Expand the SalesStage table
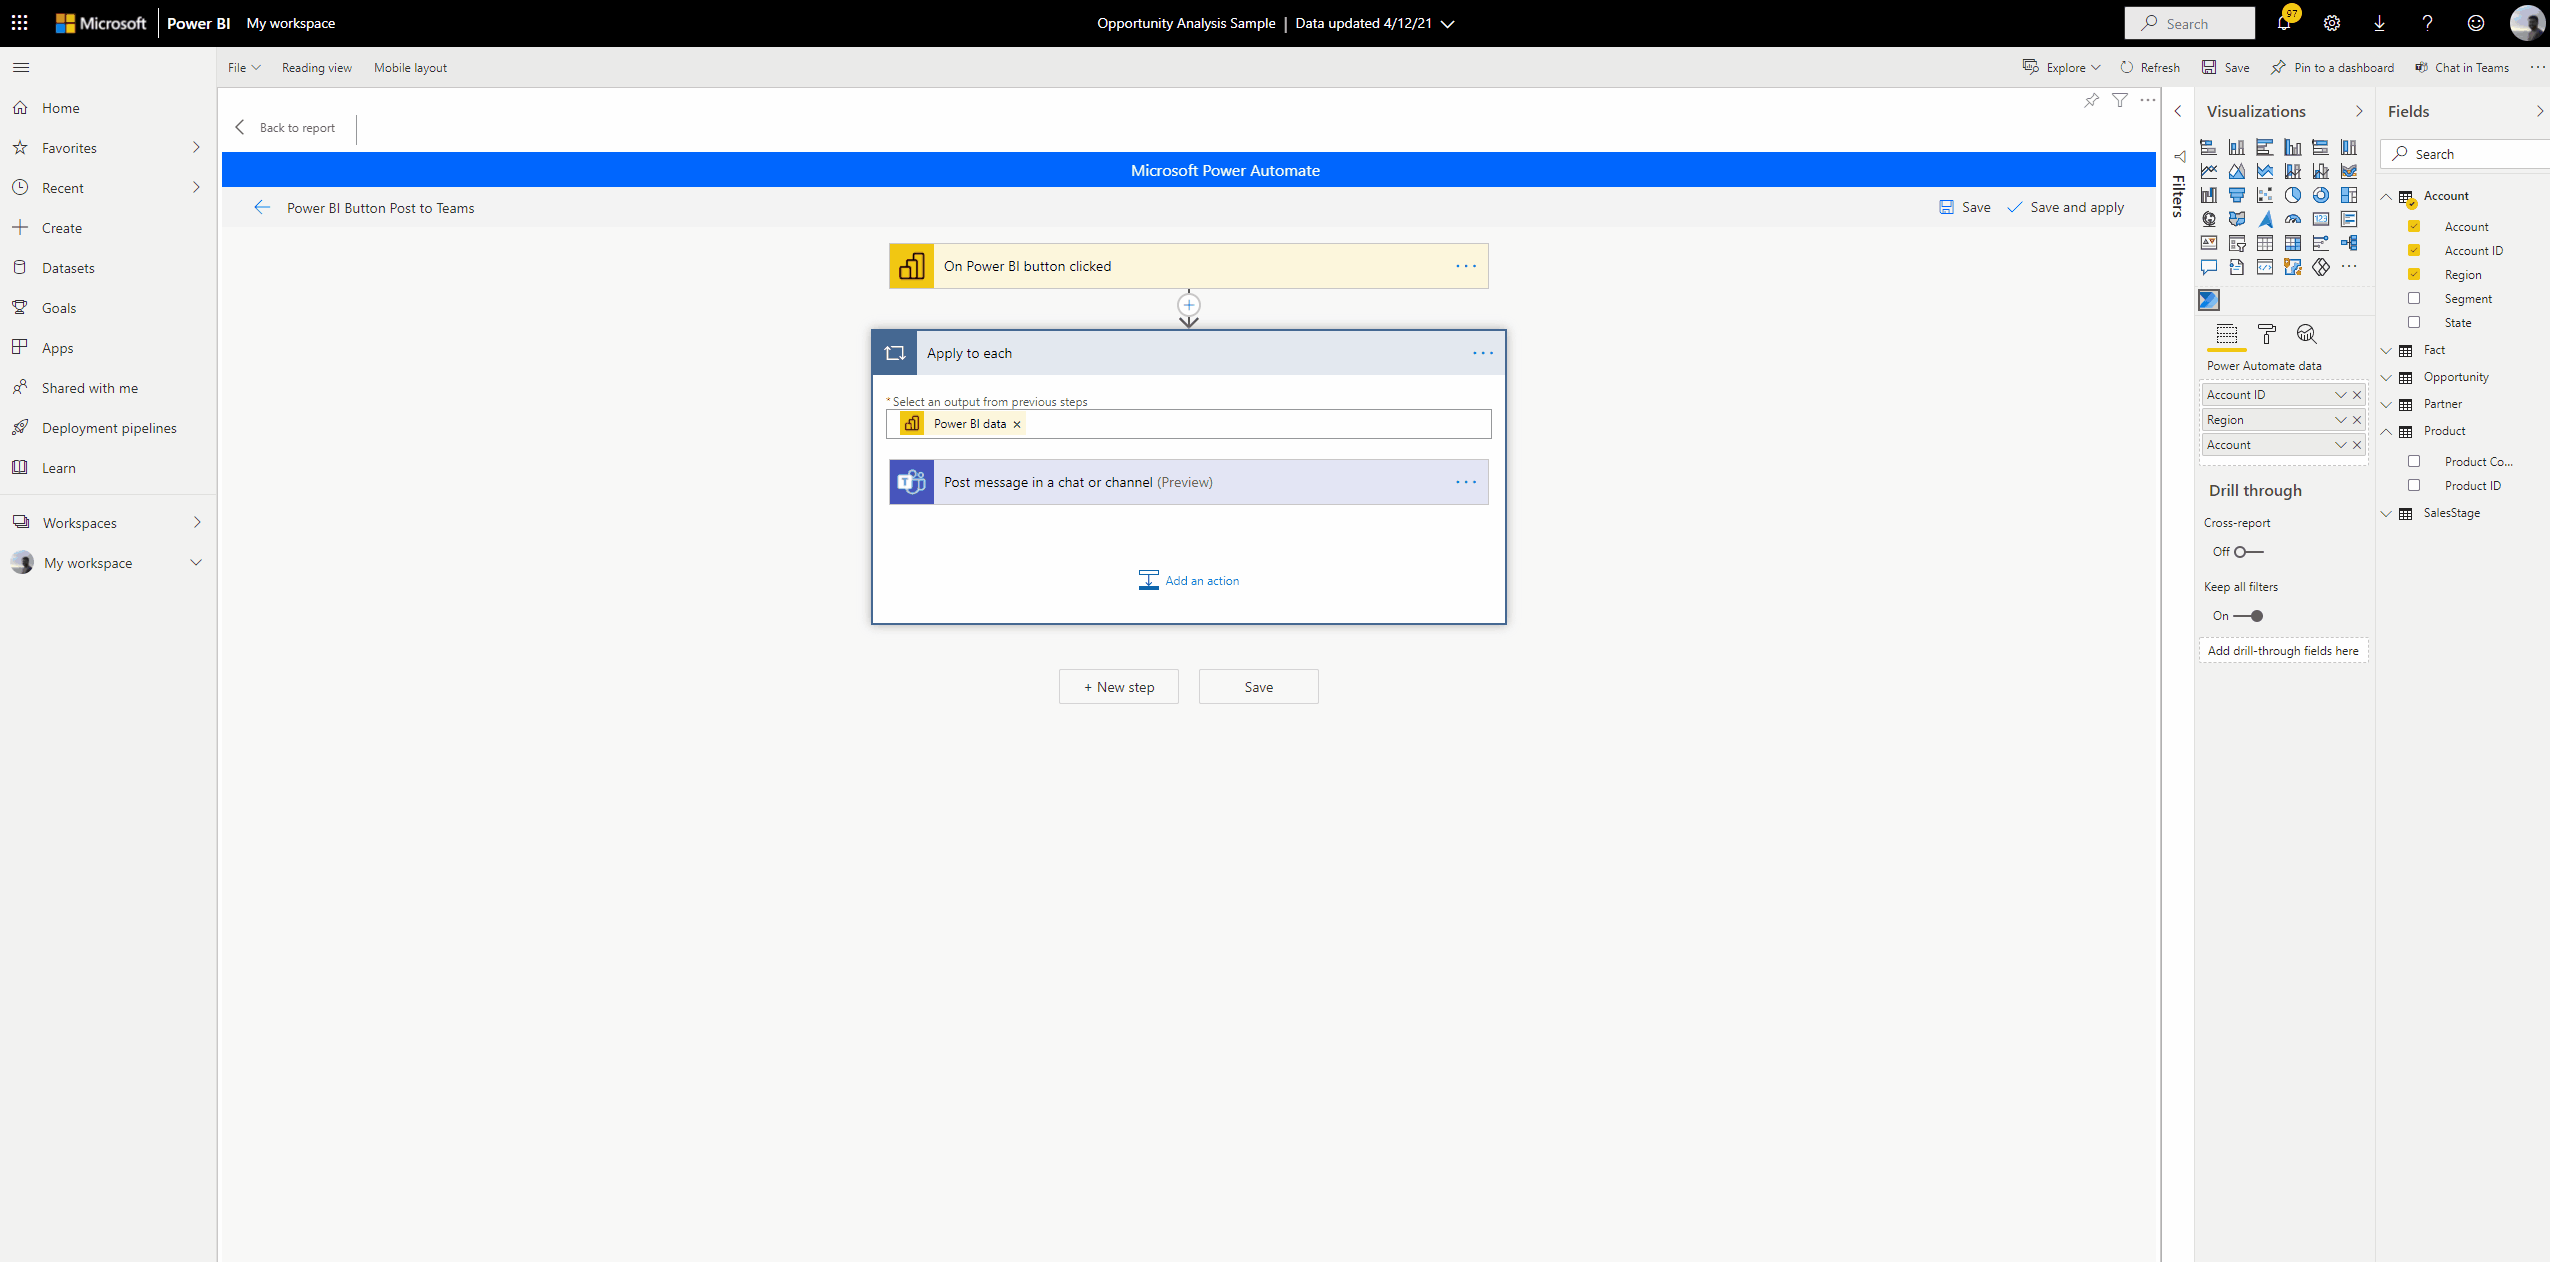Screen dimensions: 2550x1262 tap(2386, 513)
